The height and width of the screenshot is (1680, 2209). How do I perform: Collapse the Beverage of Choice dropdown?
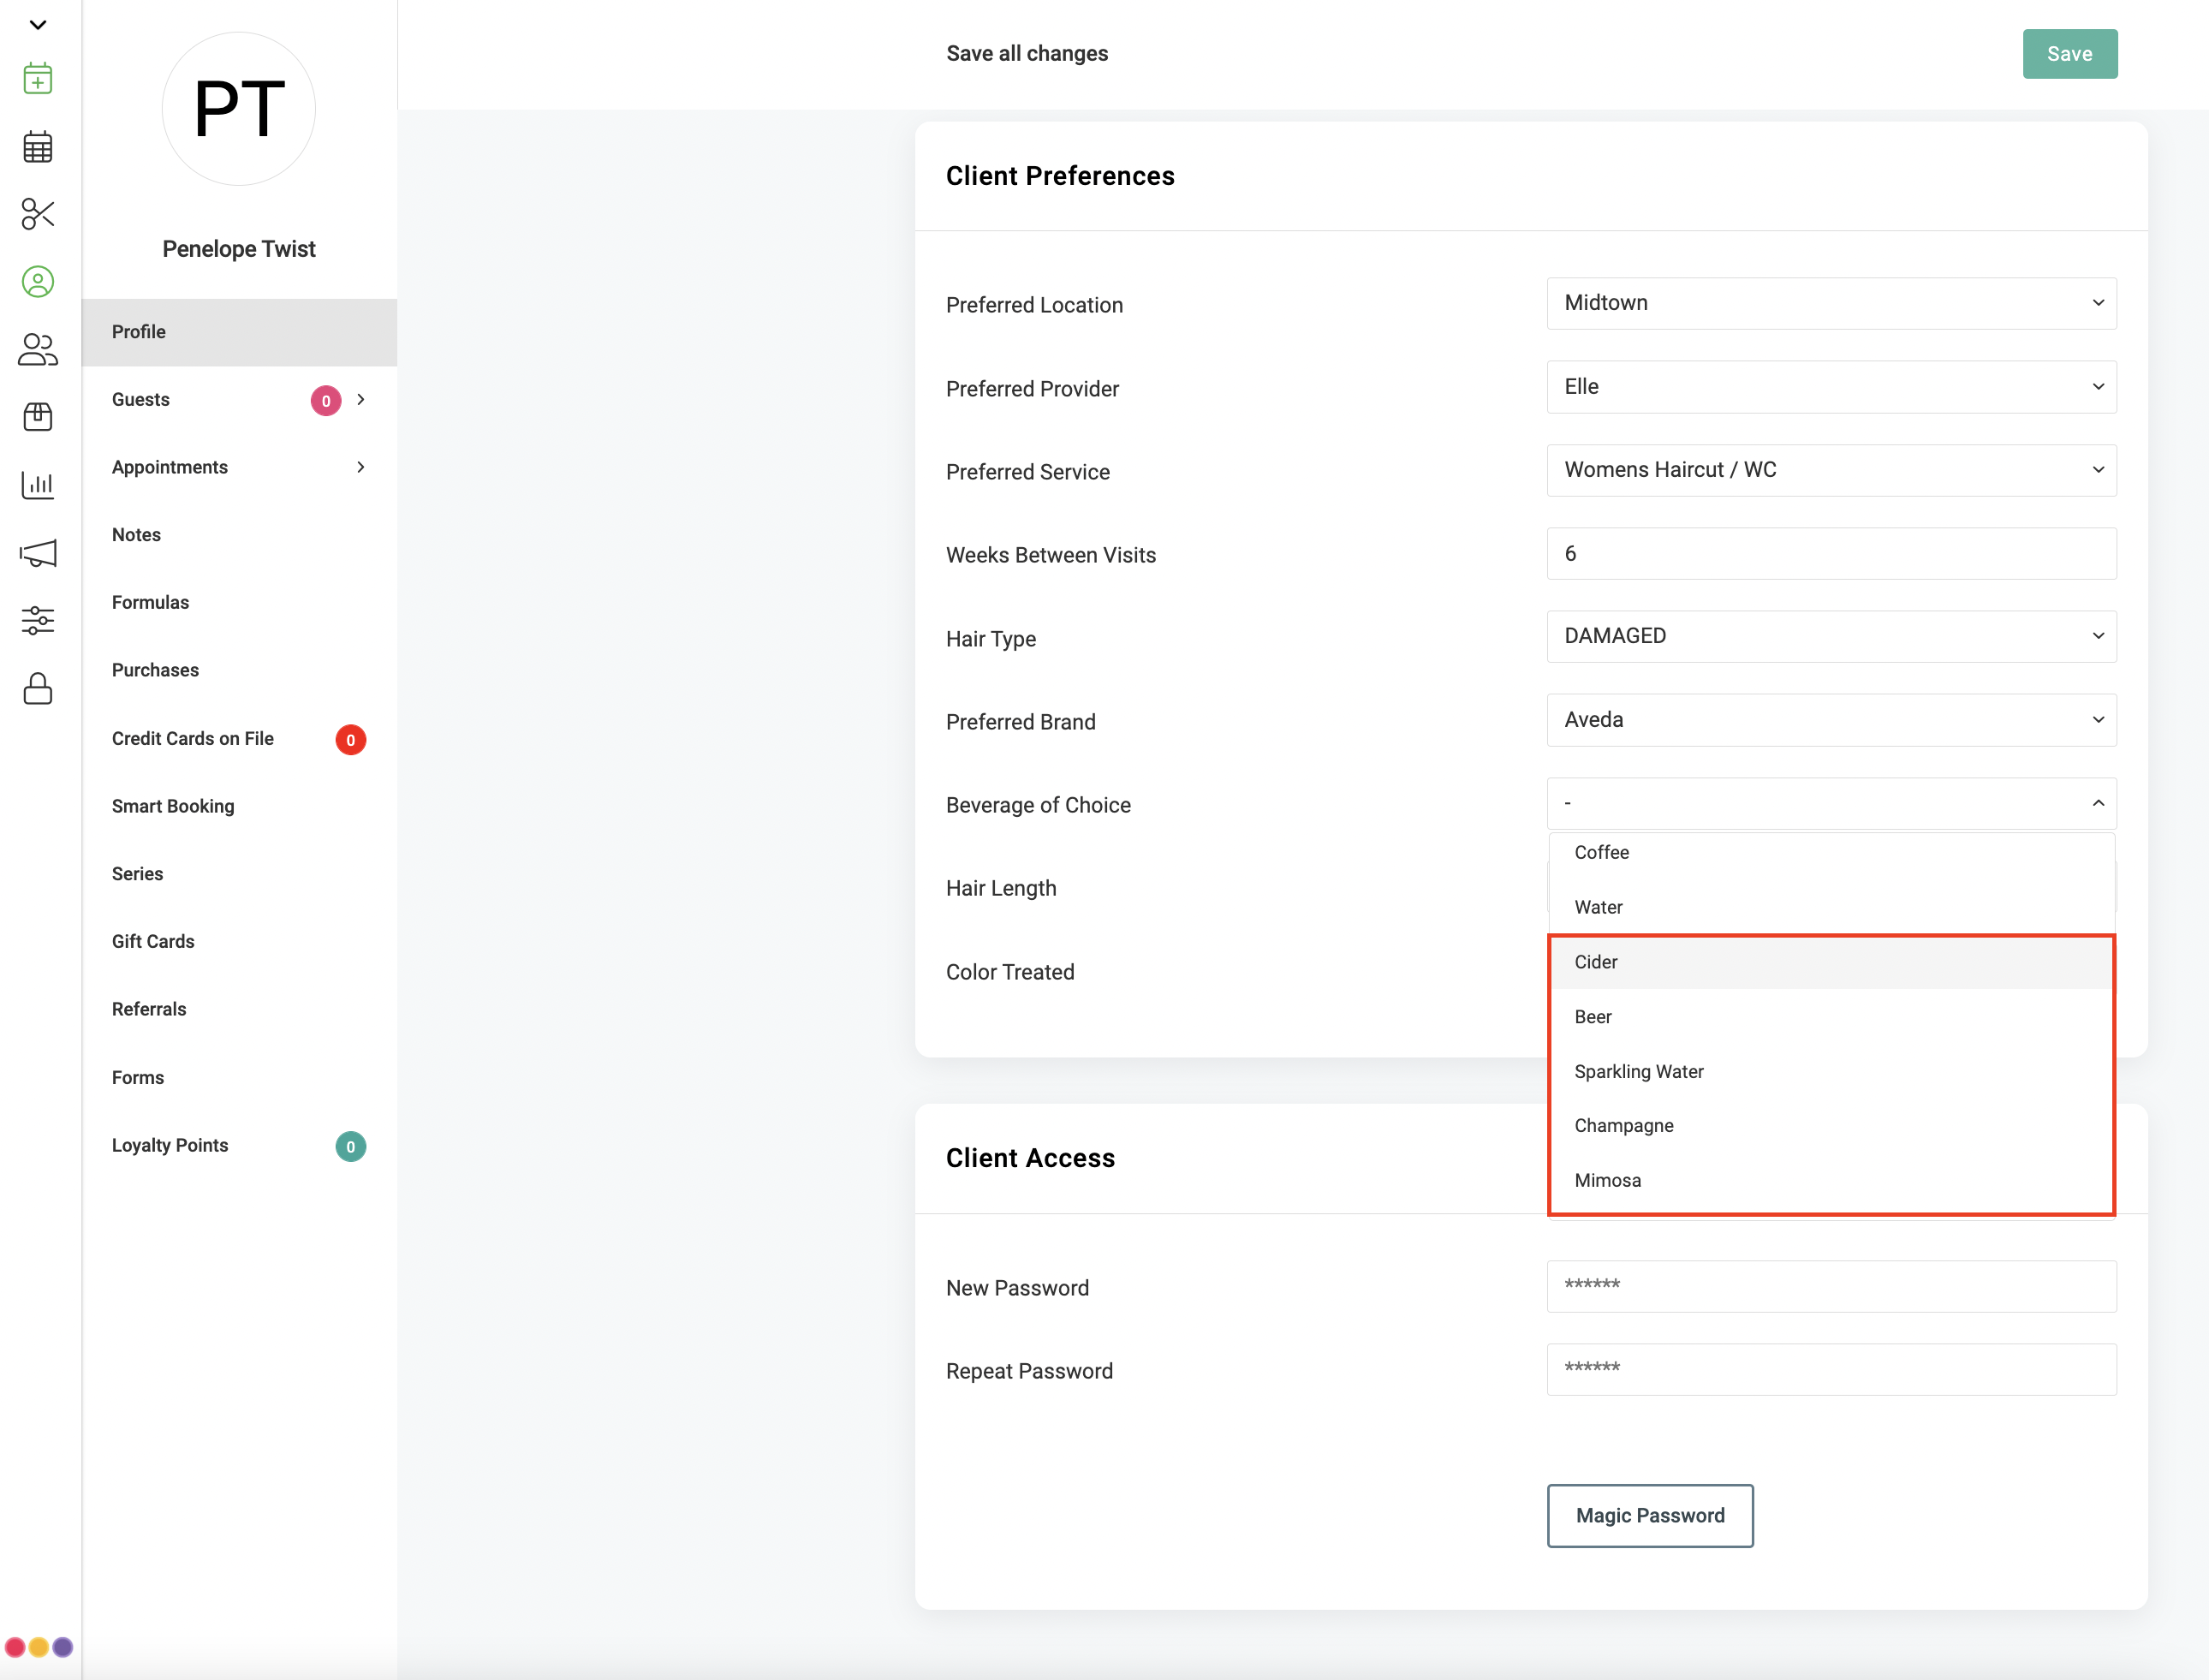tap(1831, 803)
